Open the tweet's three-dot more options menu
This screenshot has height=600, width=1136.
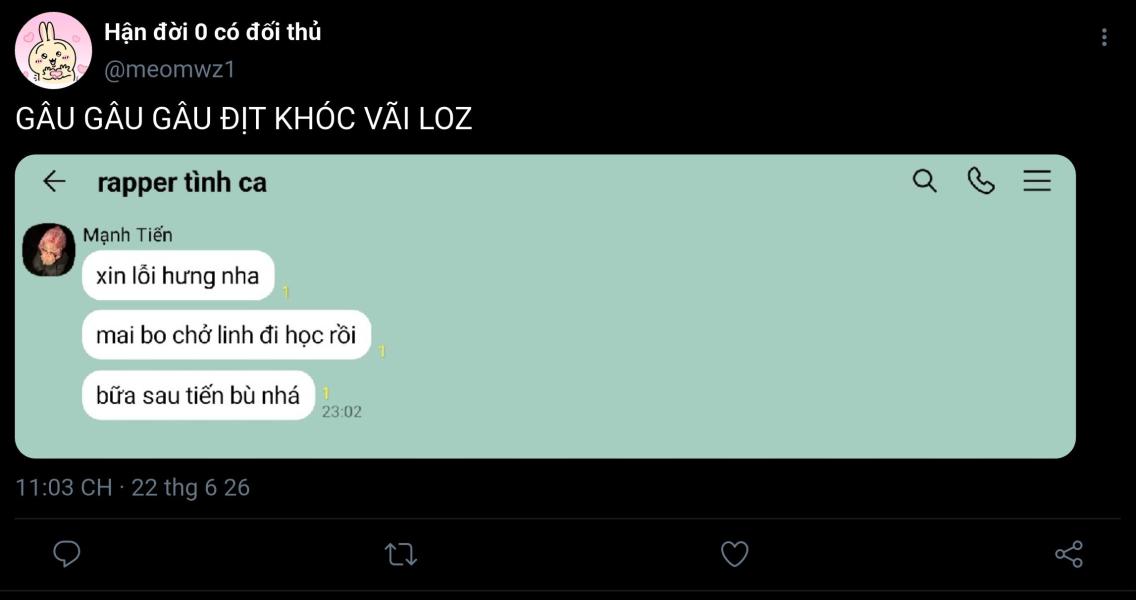click(1103, 38)
